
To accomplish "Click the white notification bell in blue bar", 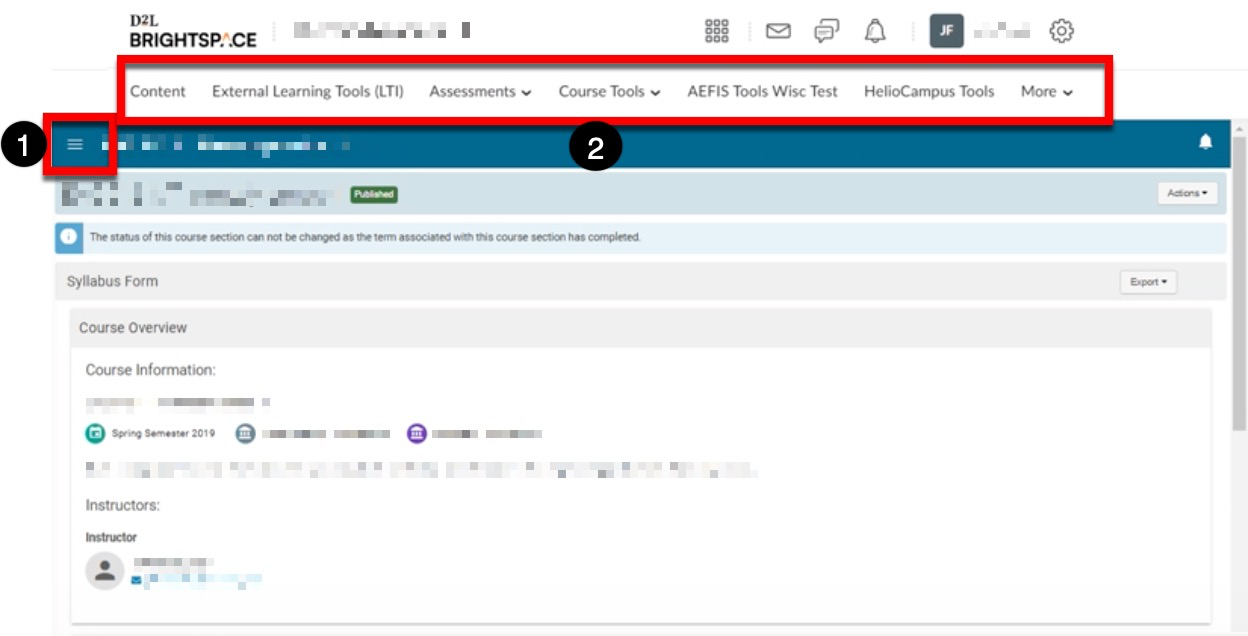I will (1205, 142).
